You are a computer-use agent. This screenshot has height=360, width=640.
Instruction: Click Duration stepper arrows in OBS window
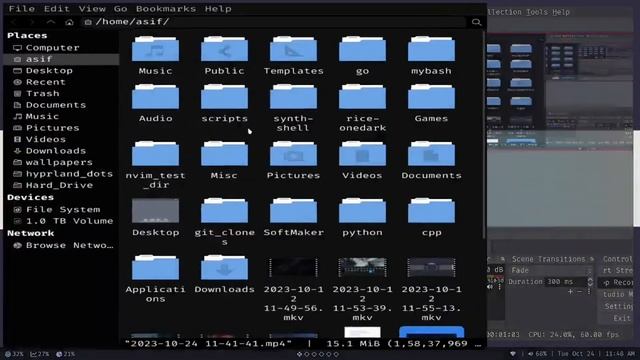(590, 282)
